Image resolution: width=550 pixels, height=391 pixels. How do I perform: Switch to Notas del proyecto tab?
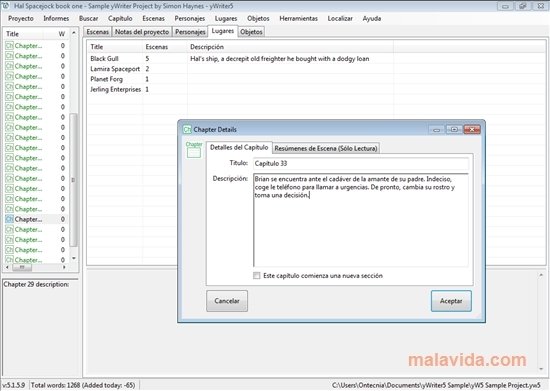pyautogui.click(x=142, y=32)
